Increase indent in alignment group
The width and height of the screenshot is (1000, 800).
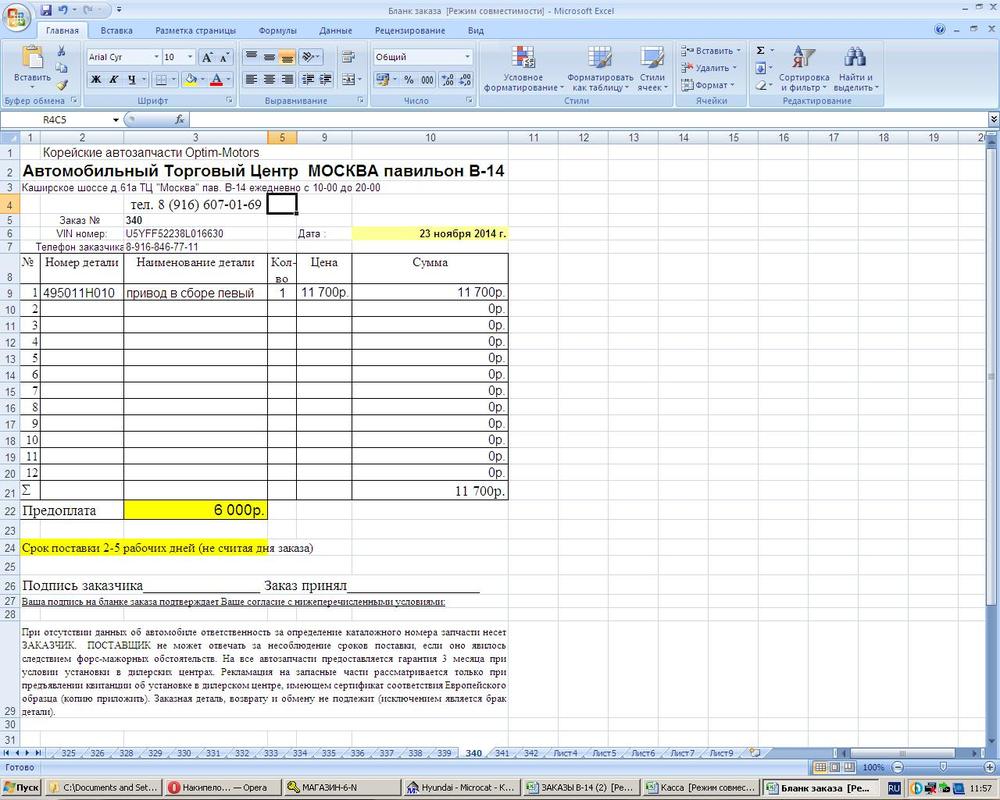click(x=326, y=80)
